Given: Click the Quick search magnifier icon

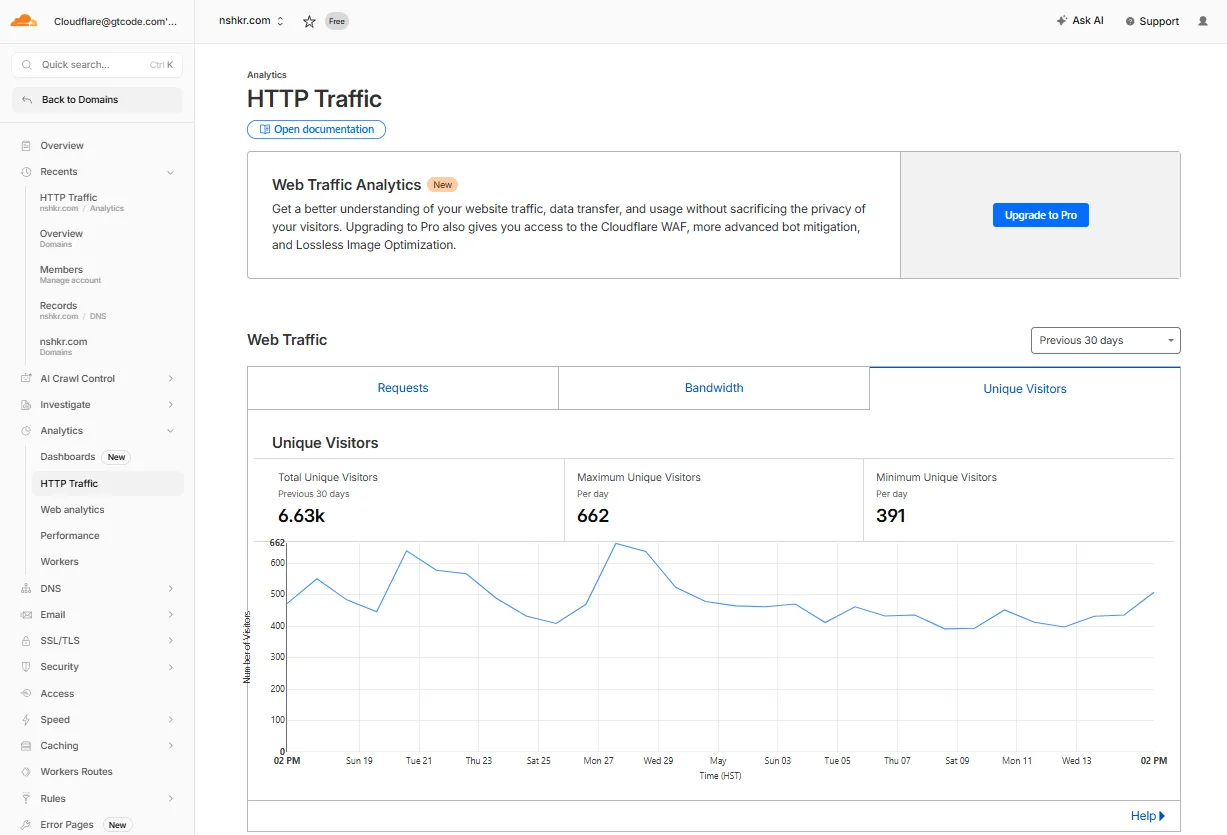Looking at the screenshot, I should tap(28, 65).
